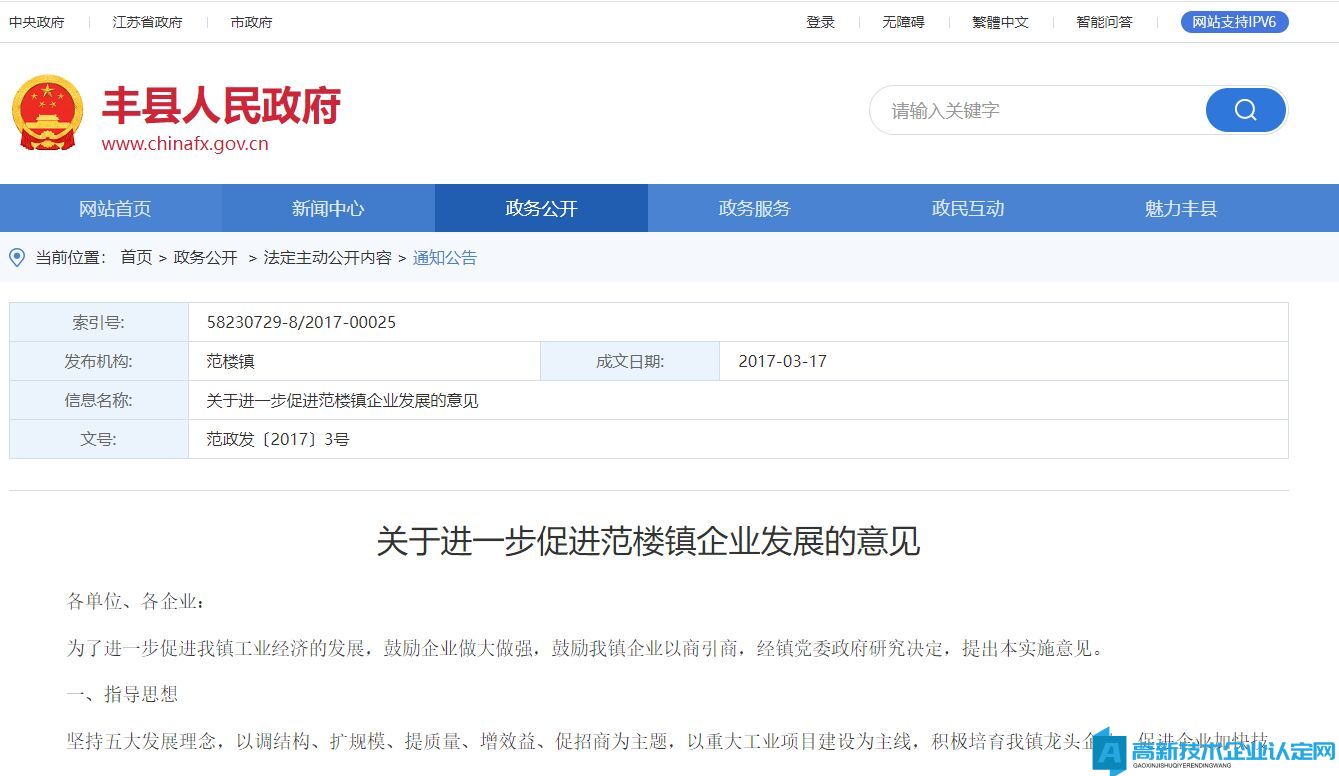1339x776 pixels.
Task: Click the location pin icon in breadcrumb
Action: click(x=17, y=258)
